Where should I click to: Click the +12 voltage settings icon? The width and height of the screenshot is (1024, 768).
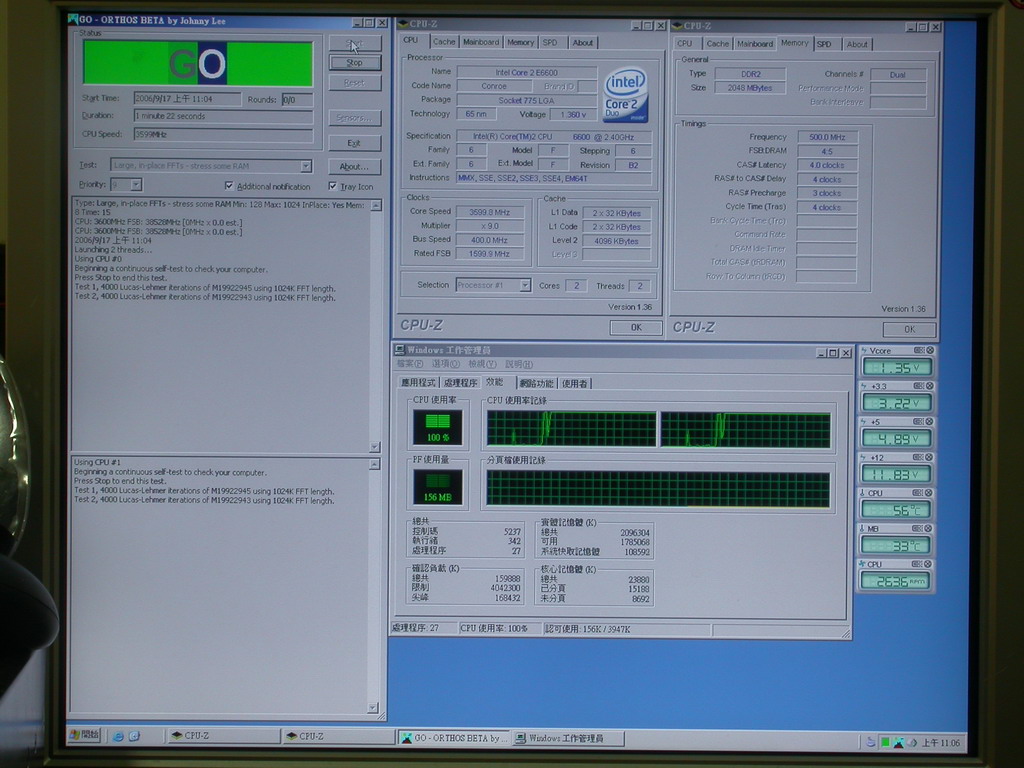[918, 457]
